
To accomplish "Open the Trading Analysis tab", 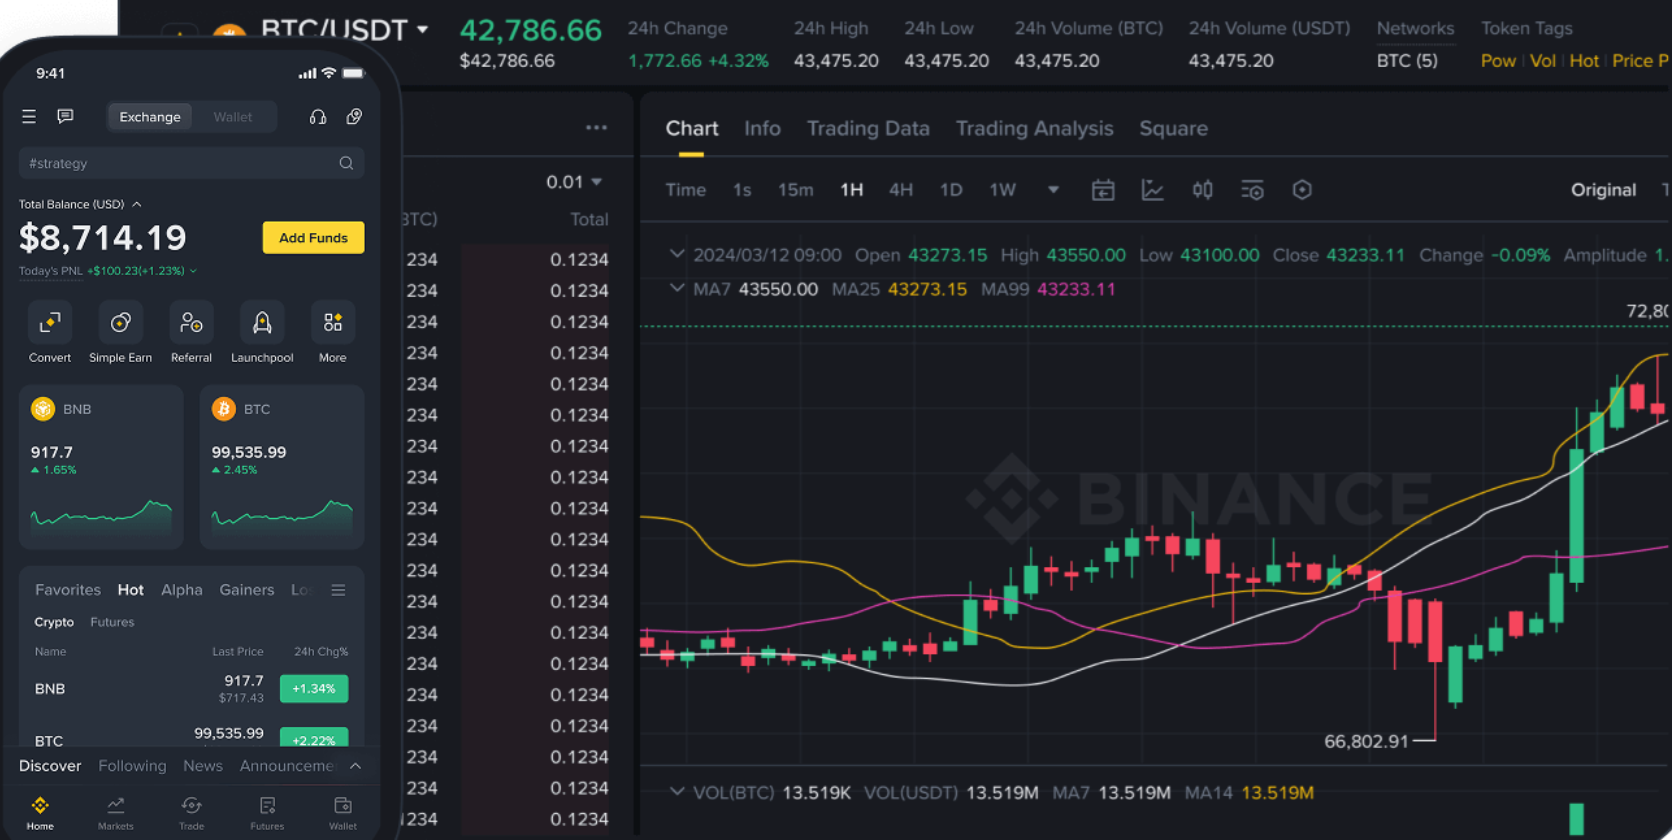I will 1034,129.
